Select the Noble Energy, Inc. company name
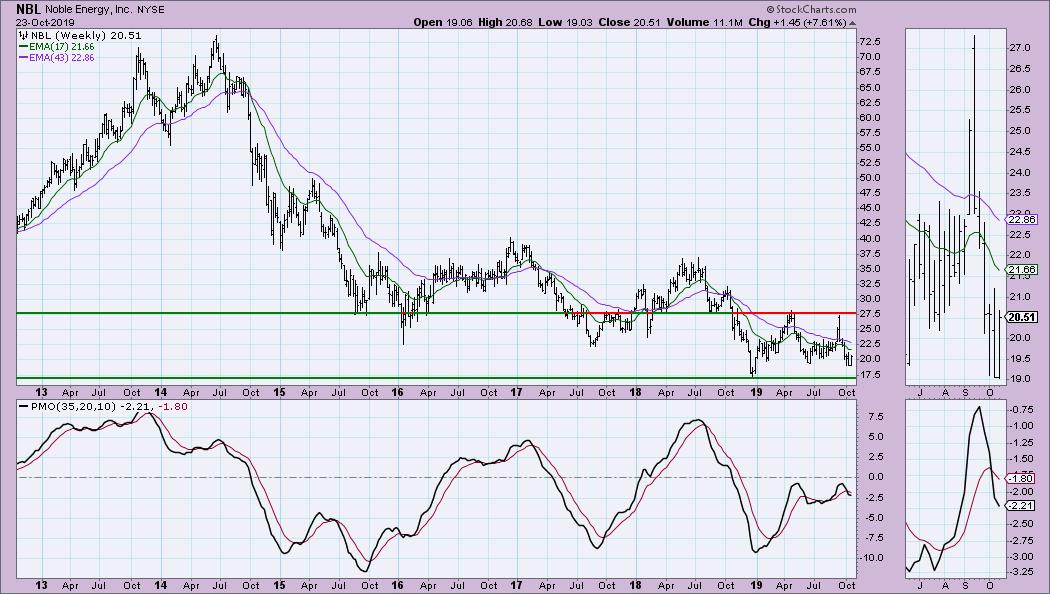 [x=87, y=10]
